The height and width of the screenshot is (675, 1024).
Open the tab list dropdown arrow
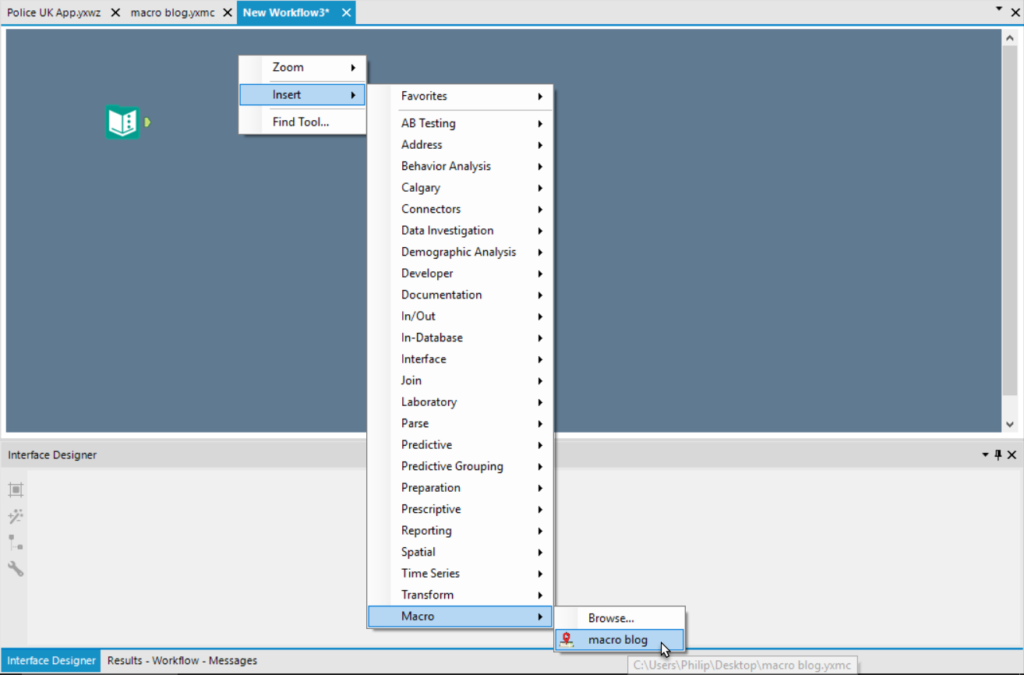point(999,9)
